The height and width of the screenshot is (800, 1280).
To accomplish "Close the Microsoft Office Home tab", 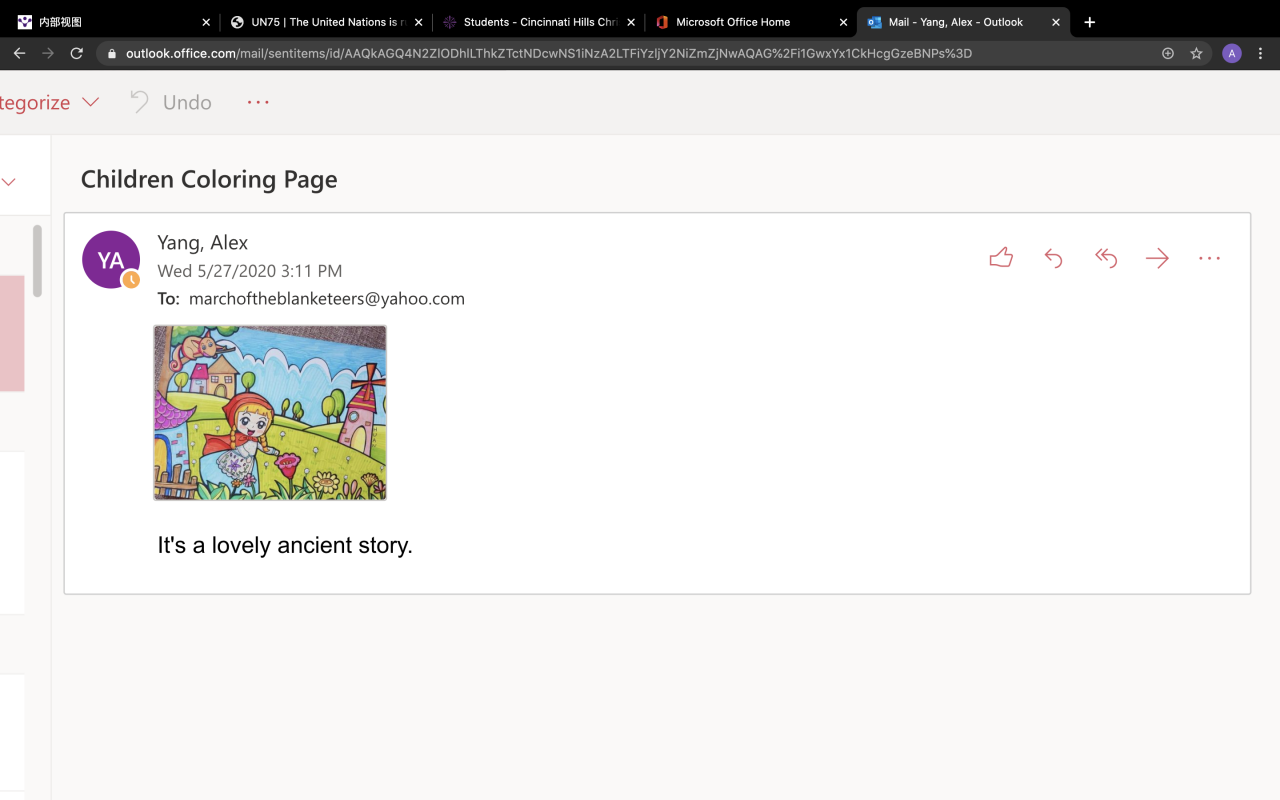I will 843,22.
